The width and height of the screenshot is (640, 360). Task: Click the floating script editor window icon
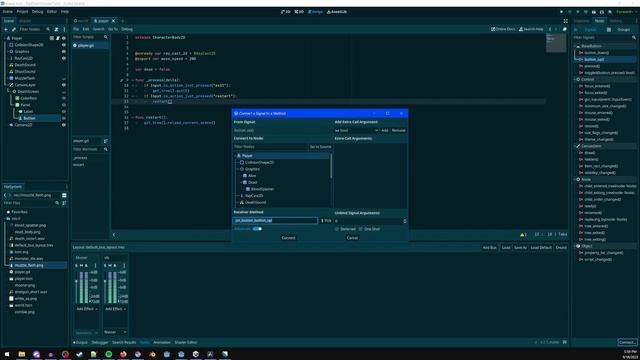(x=564, y=29)
